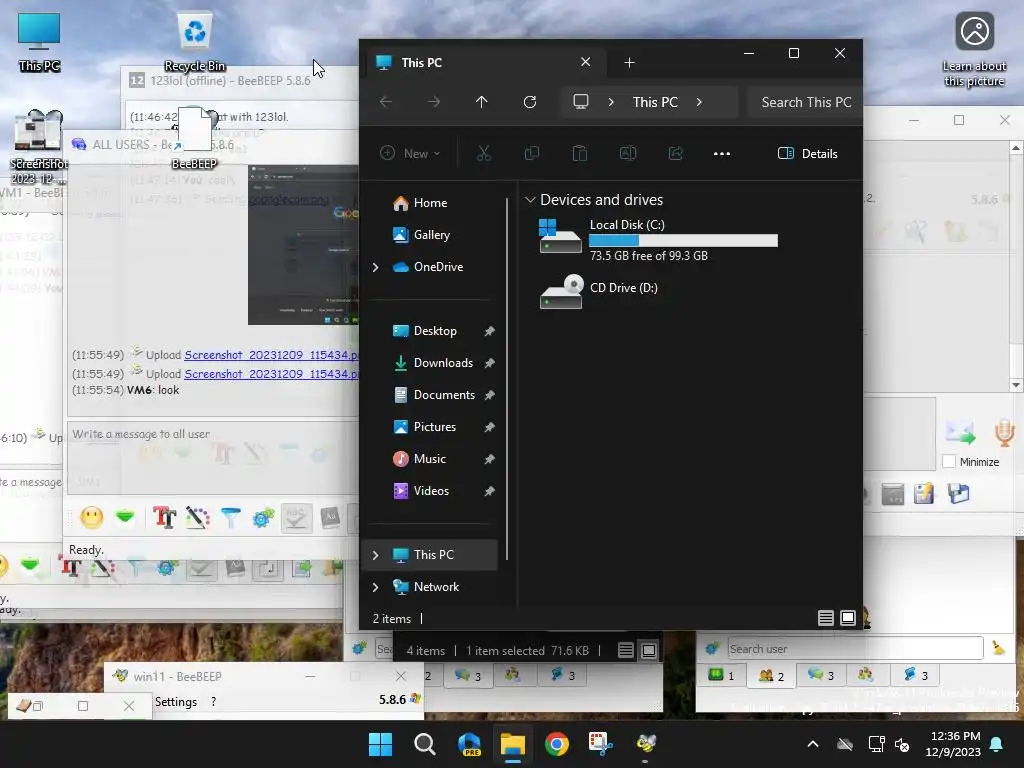Select the This PC tab in File Explorer

[485, 63]
